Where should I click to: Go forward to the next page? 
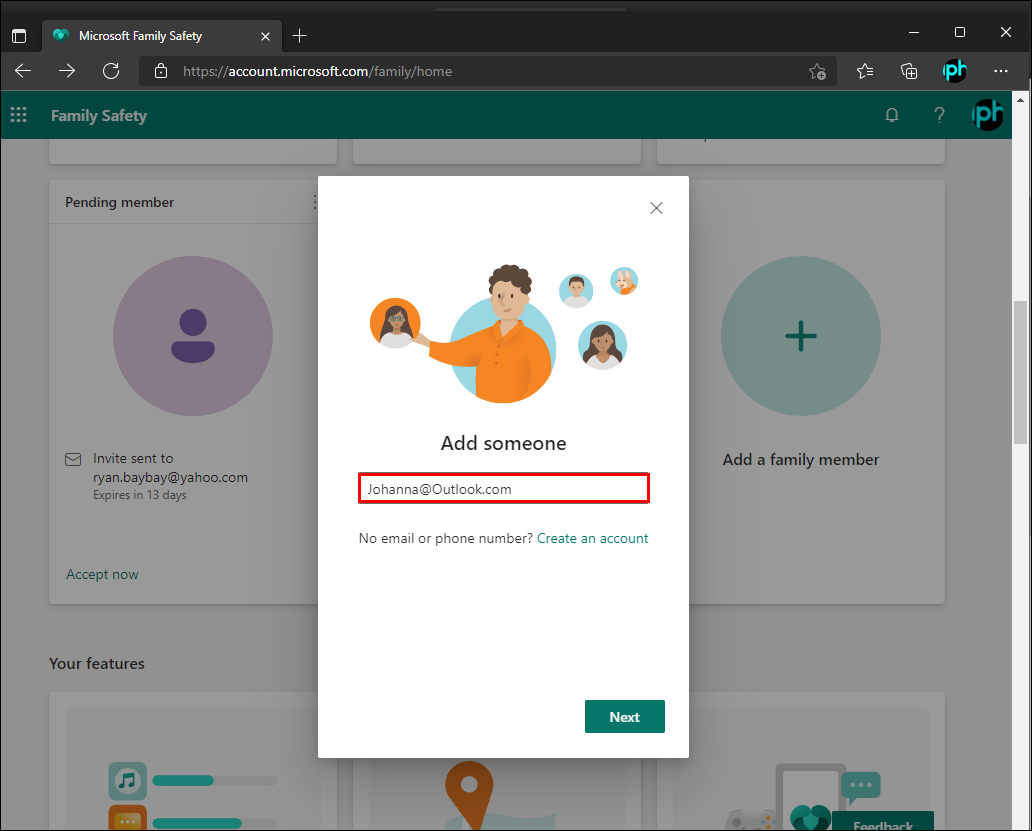[x=67, y=71]
